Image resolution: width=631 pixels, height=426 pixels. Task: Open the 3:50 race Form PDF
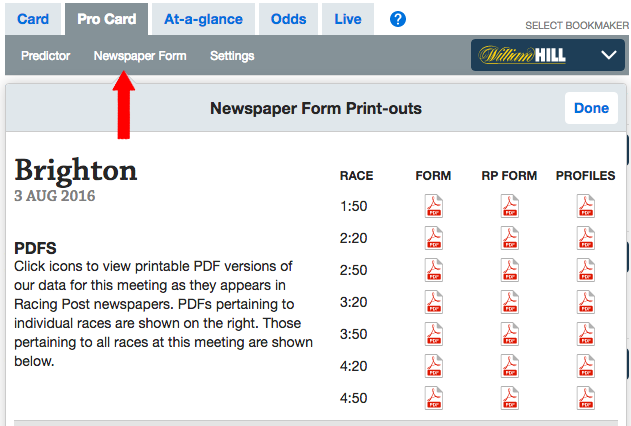pyautogui.click(x=434, y=334)
